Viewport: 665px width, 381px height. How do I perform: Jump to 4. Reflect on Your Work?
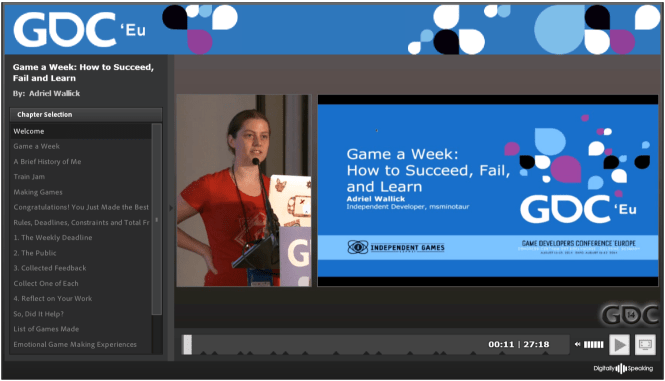pyautogui.click(x=81, y=299)
